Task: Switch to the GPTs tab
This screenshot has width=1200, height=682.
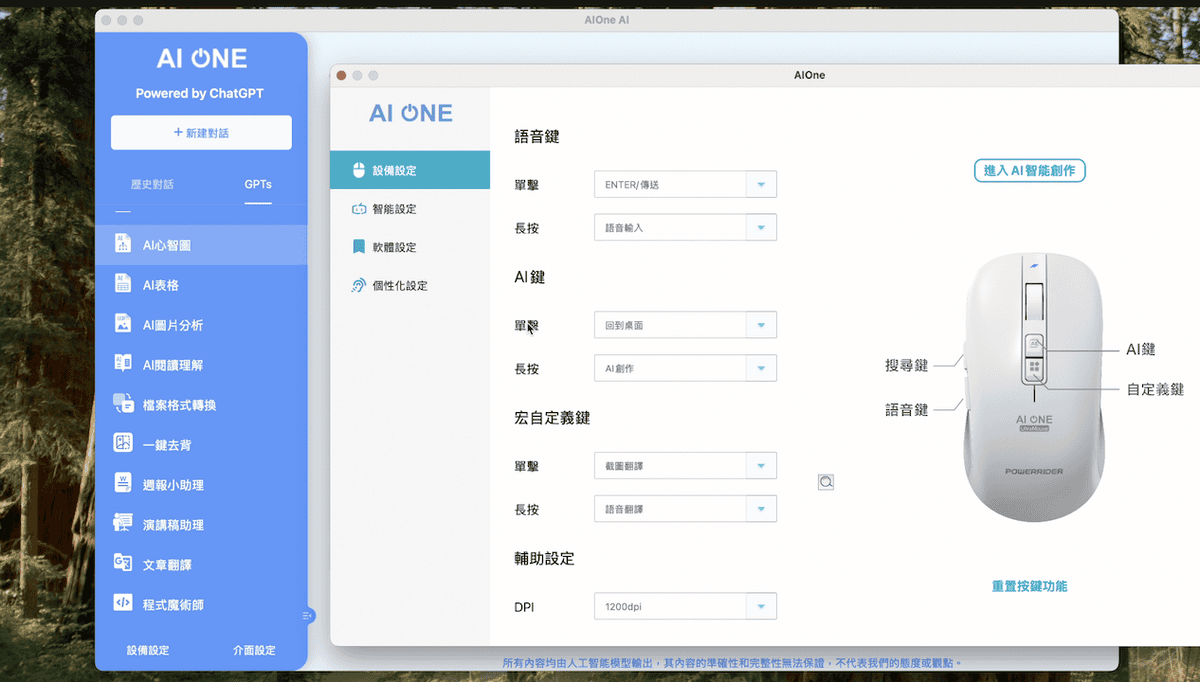Action: pos(258,184)
